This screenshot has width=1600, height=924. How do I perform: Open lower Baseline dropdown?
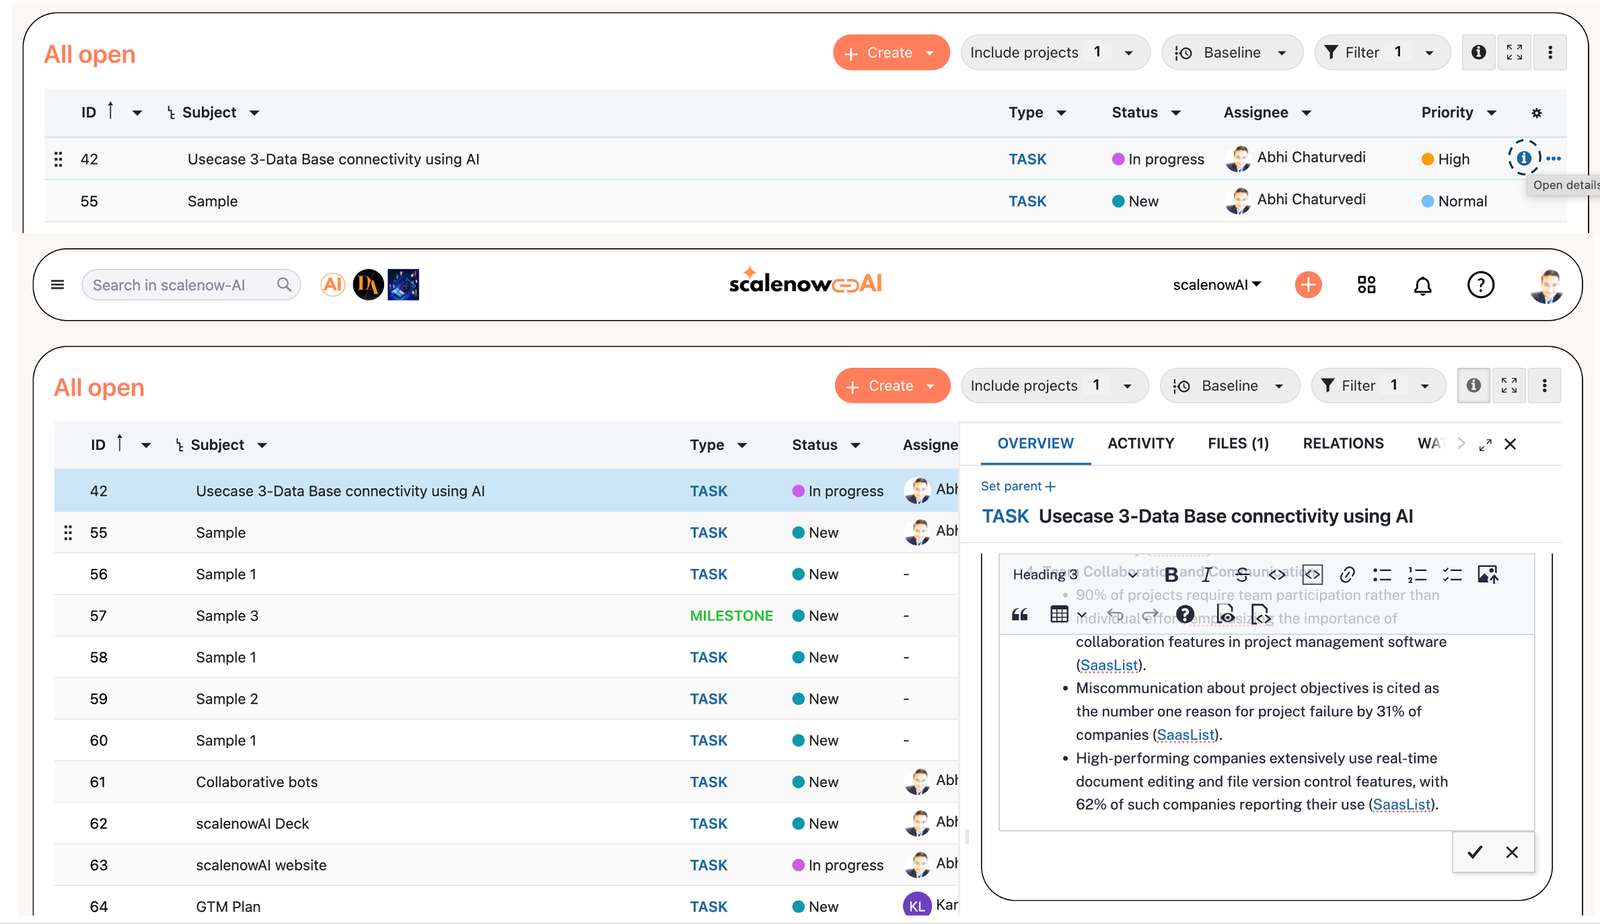[x=1230, y=386]
